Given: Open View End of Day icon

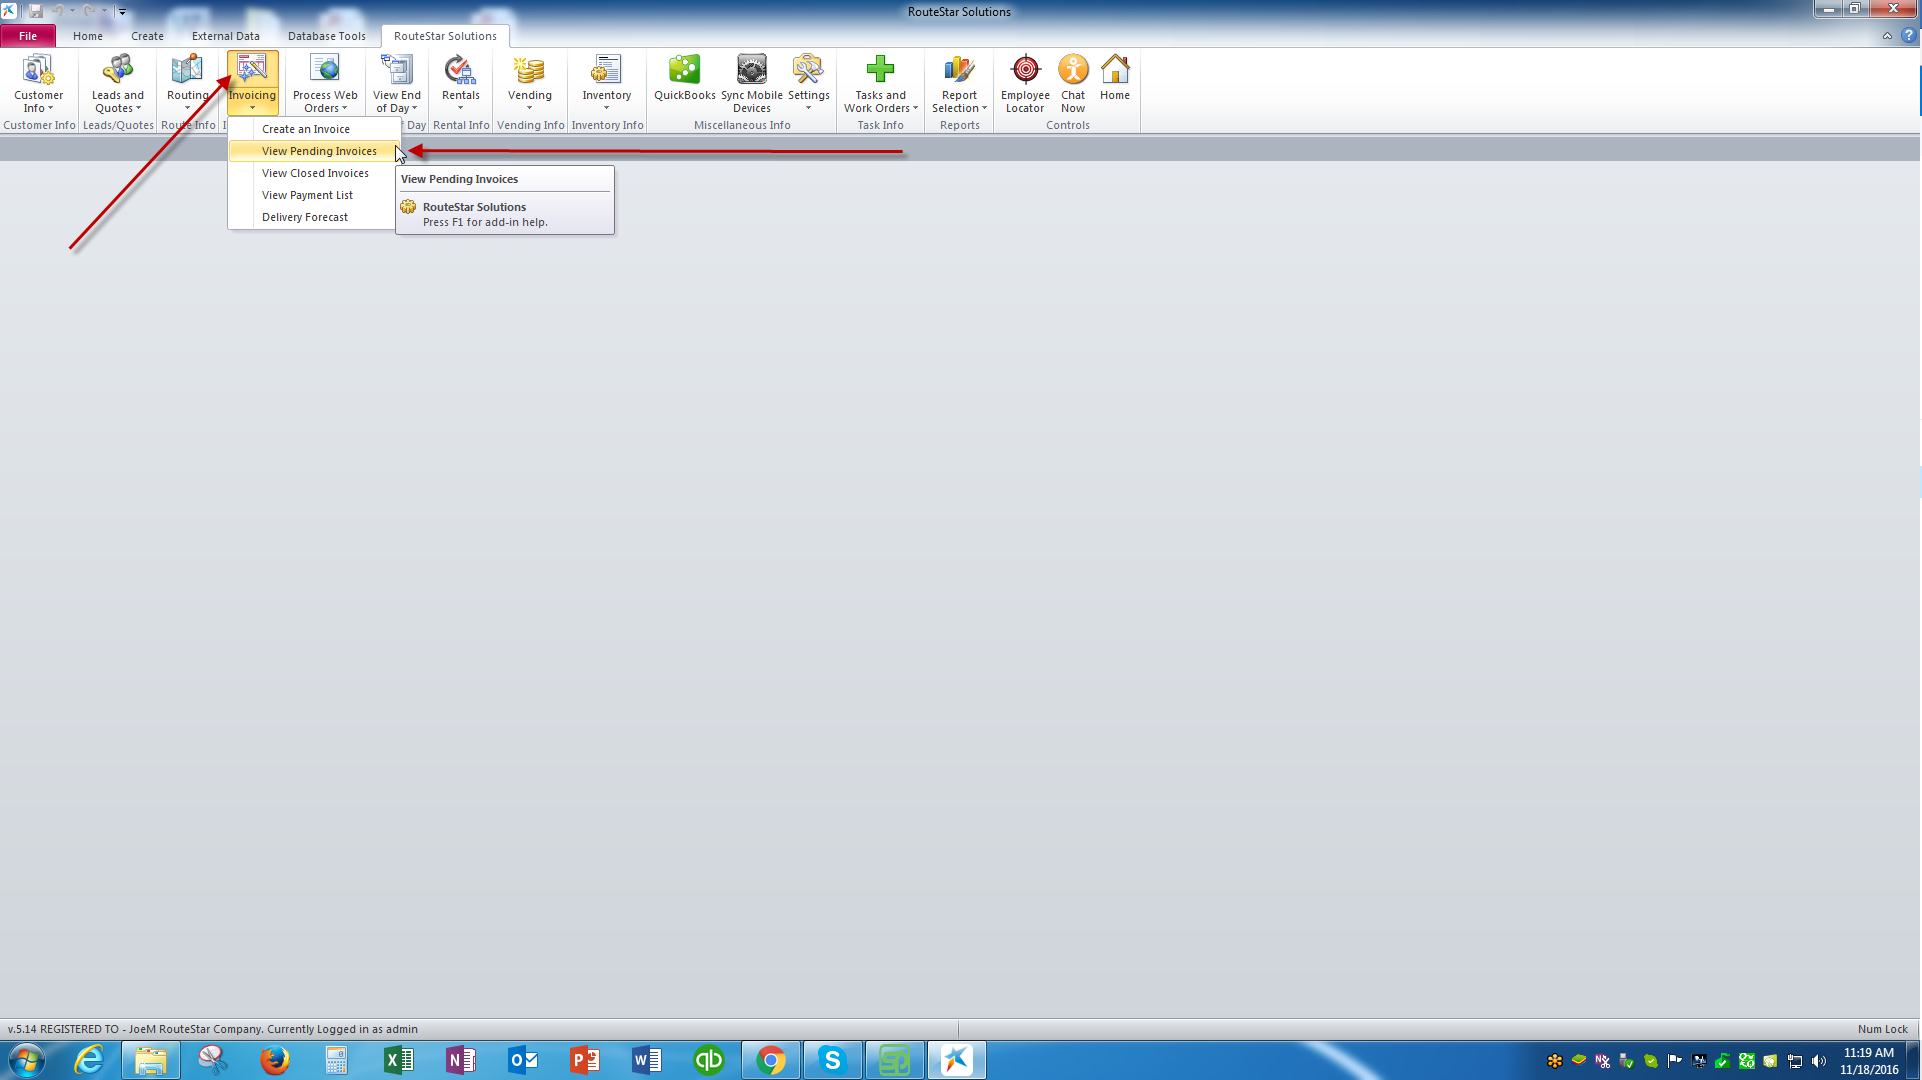Looking at the screenshot, I should (397, 70).
